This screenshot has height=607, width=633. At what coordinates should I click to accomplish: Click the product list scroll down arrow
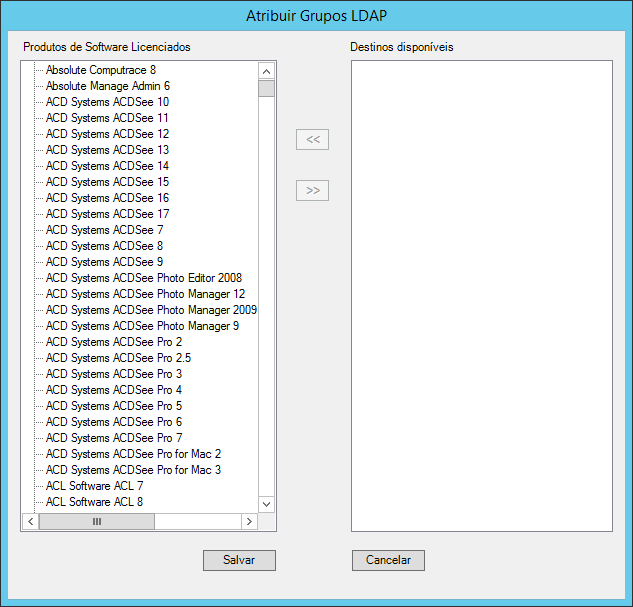[x=266, y=504]
